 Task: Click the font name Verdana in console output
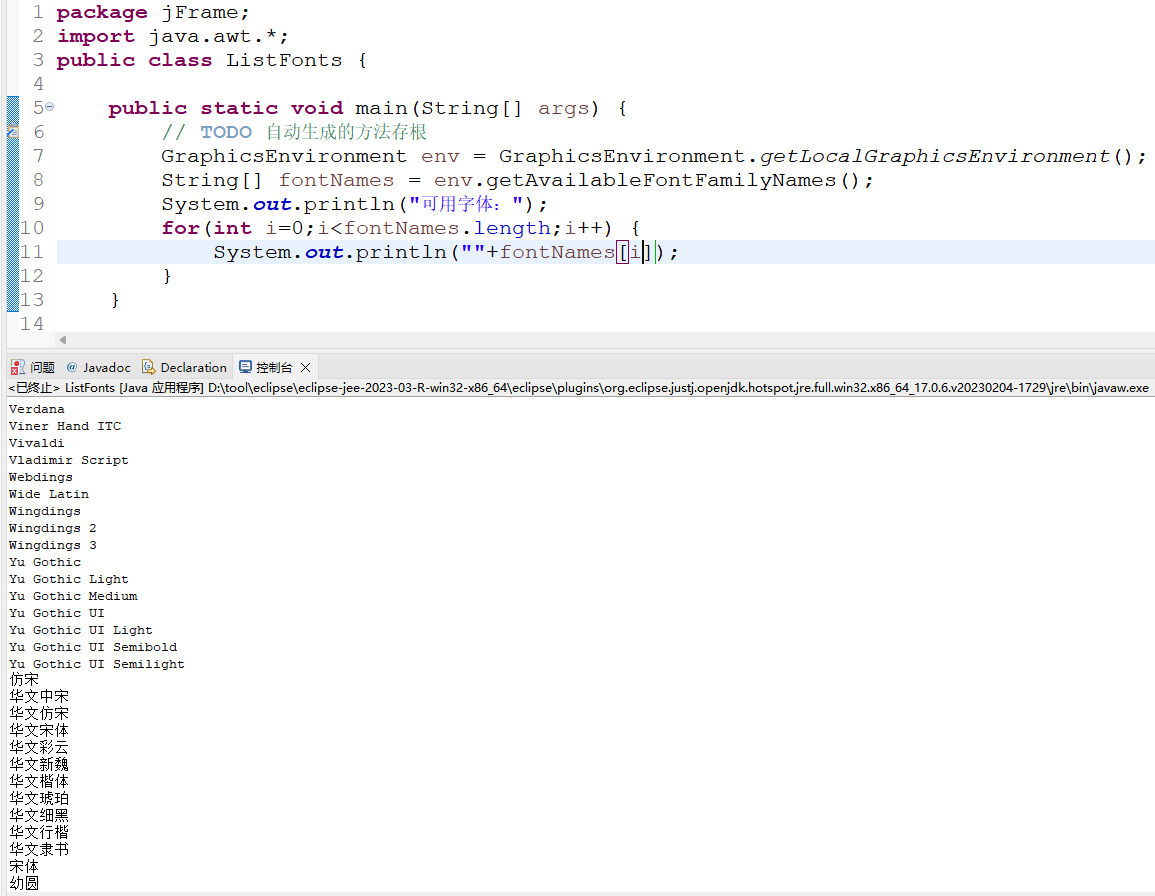point(36,408)
